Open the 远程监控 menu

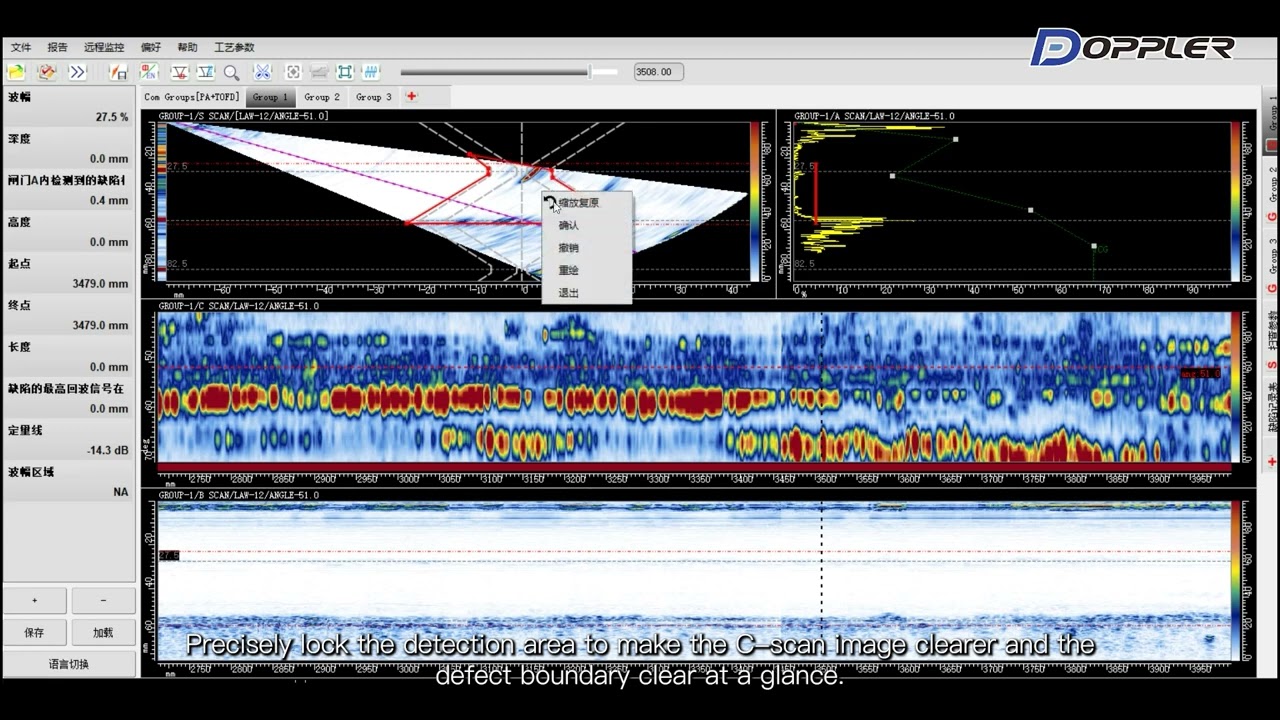point(104,47)
